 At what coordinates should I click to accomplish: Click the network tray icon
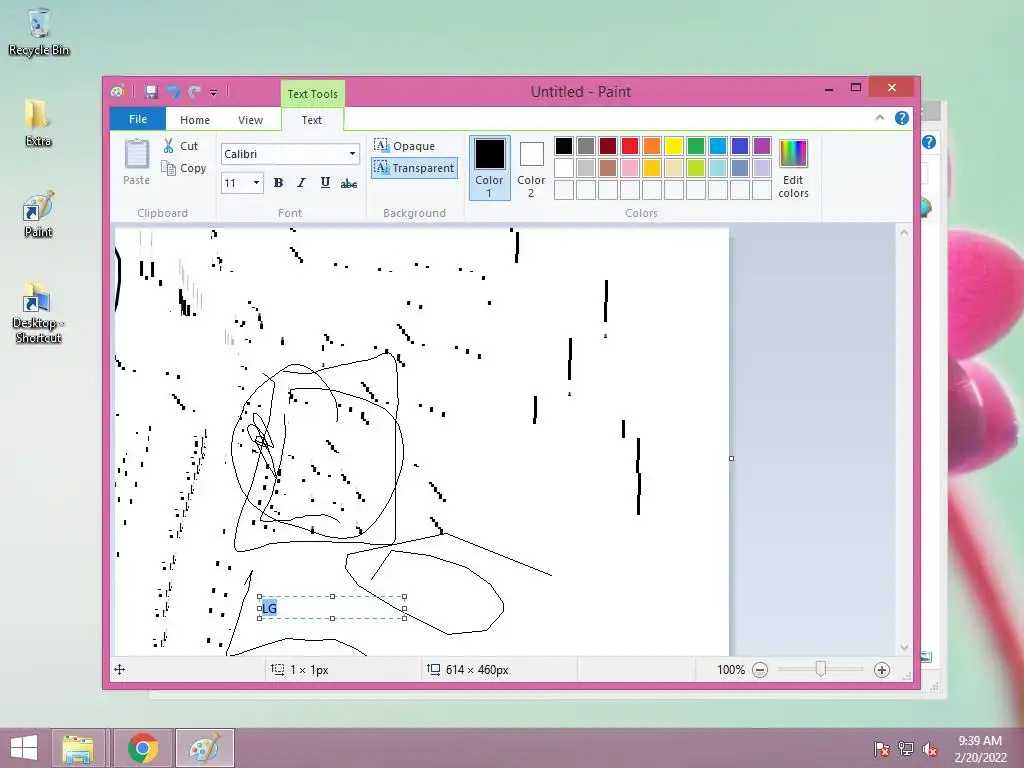pos(906,748)
